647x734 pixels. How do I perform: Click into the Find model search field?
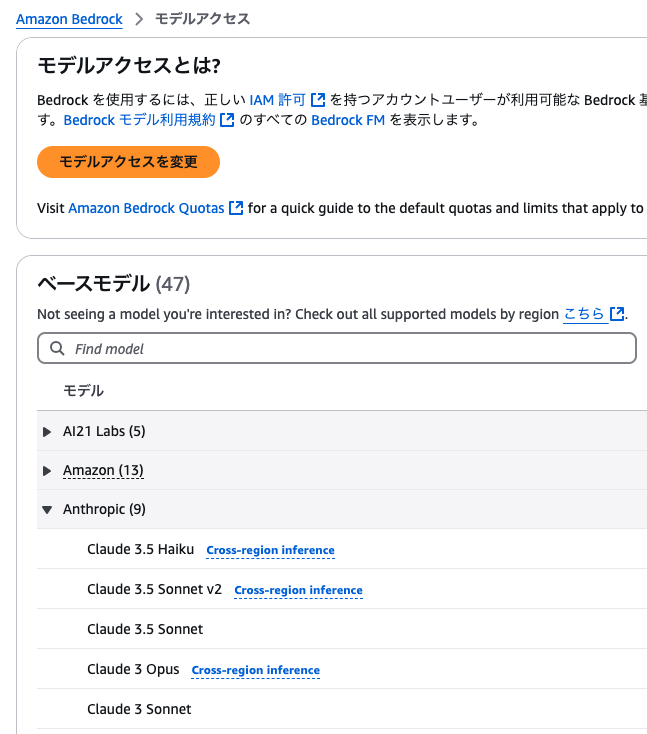tap(340, 349)
